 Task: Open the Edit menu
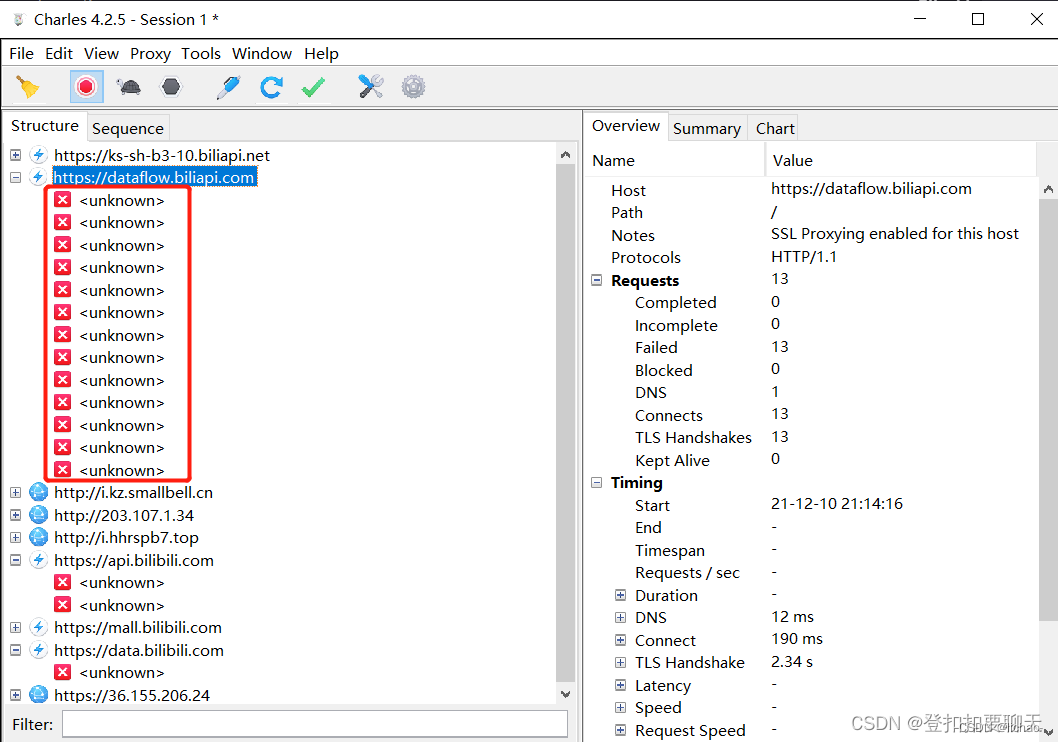tap(59, 53)
